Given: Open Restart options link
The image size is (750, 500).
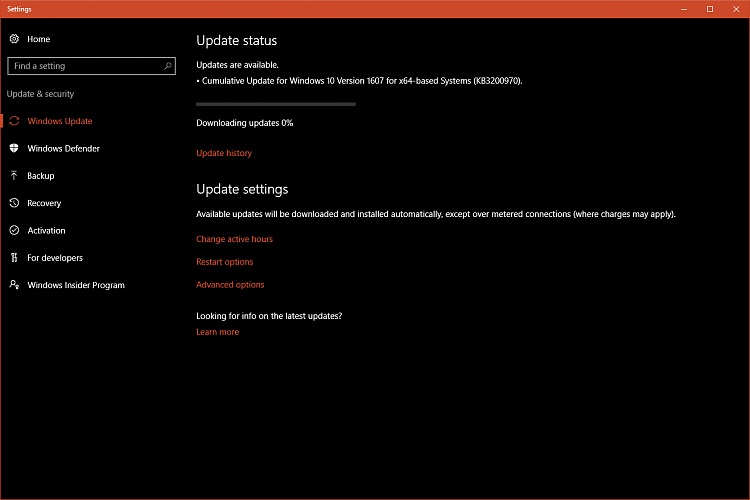Looking at the screenshot, I should pyautogui.click(x=225, y=262).
